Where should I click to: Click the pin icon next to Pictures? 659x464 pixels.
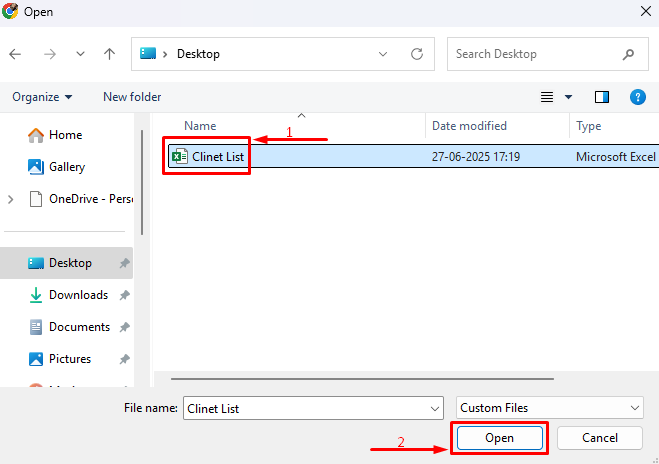(x=124, y=359)
